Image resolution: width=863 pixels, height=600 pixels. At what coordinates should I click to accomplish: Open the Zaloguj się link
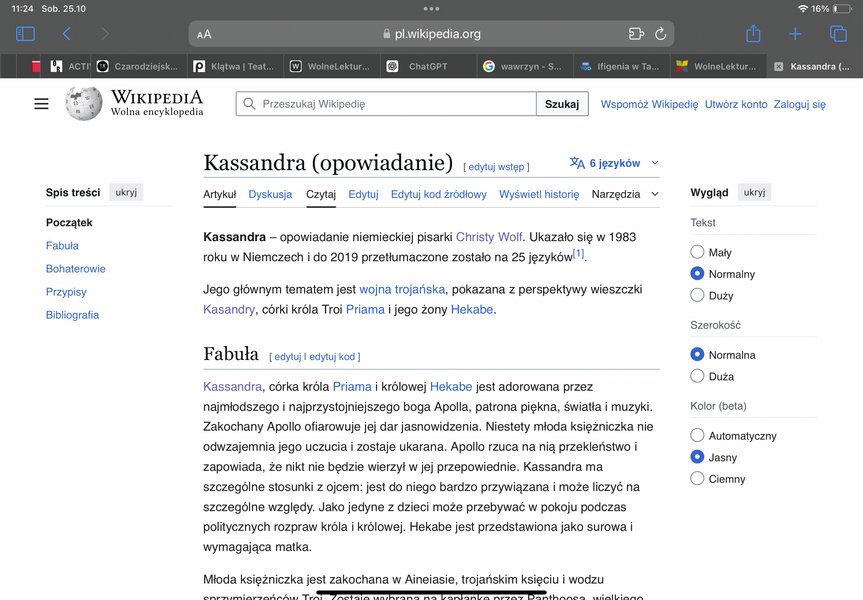pos(800,104)
